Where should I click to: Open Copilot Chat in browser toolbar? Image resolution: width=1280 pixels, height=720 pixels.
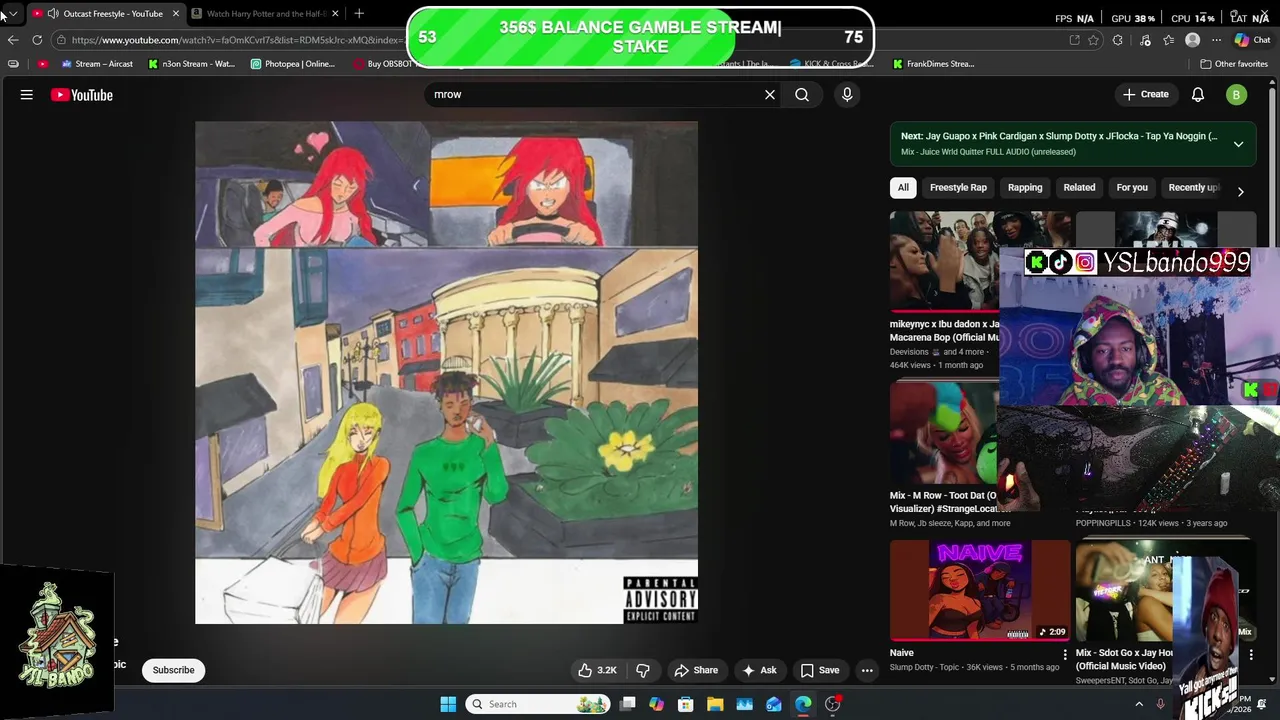(1252, 40)
